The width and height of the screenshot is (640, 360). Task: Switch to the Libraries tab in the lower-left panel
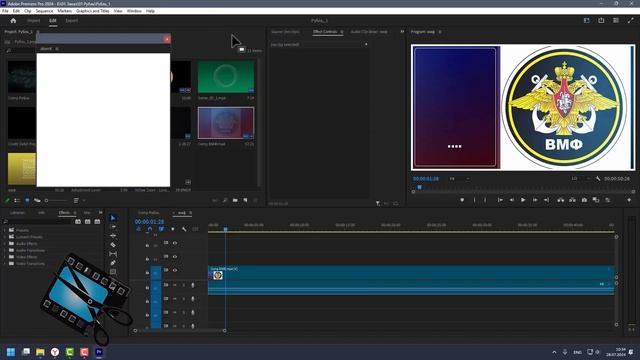click(x=17, y=213)
